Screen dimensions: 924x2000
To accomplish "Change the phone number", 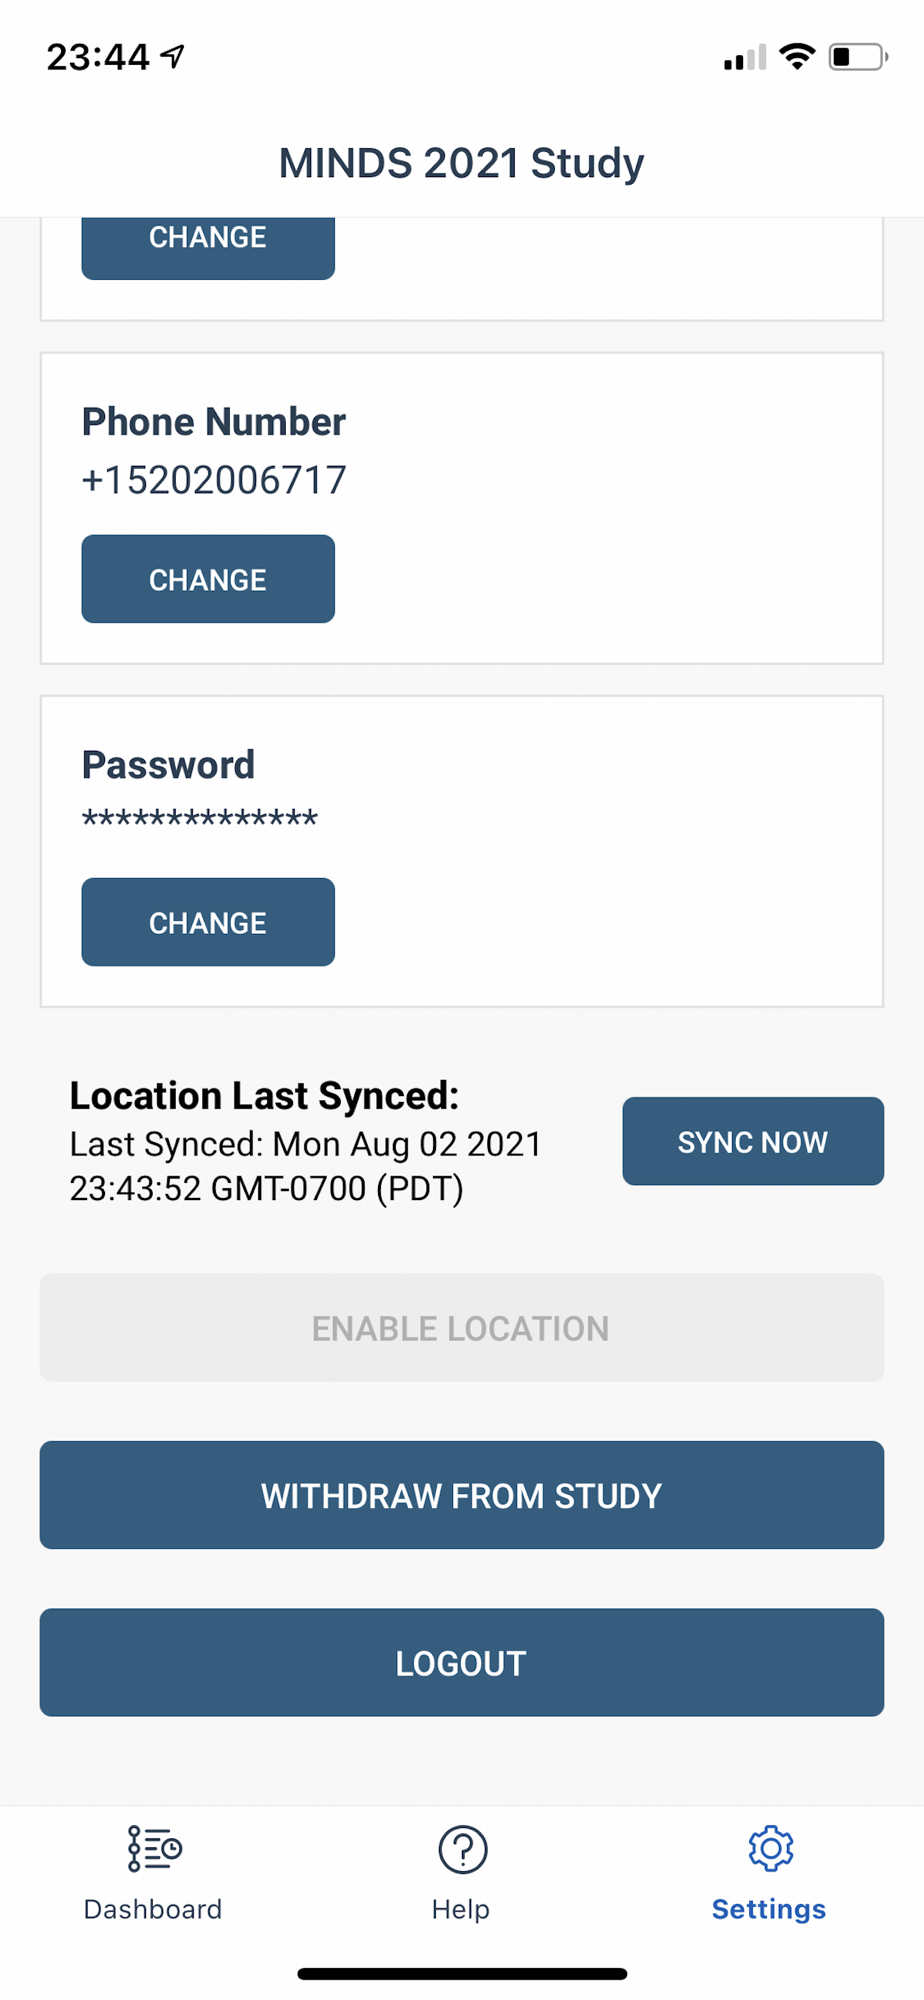I will tap(208, 579).
